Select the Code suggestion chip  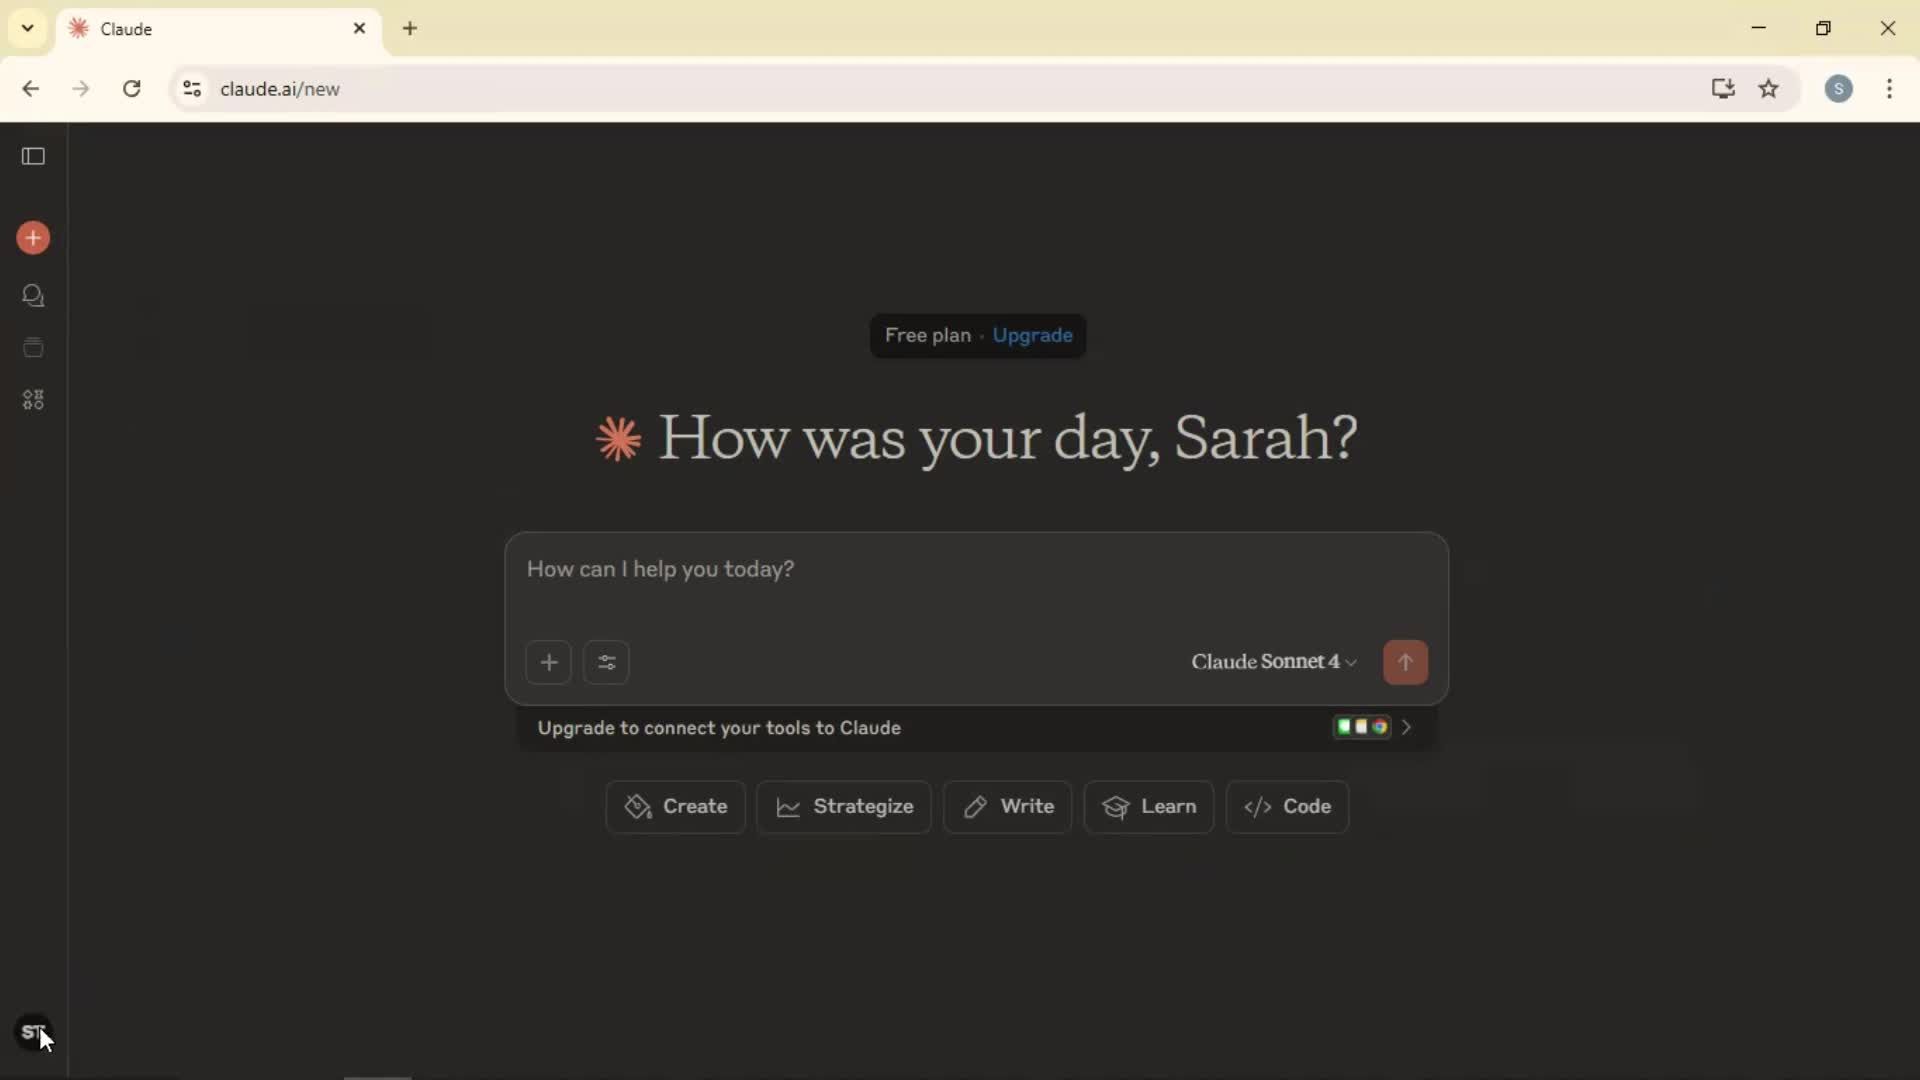(x=1287, y=807)
